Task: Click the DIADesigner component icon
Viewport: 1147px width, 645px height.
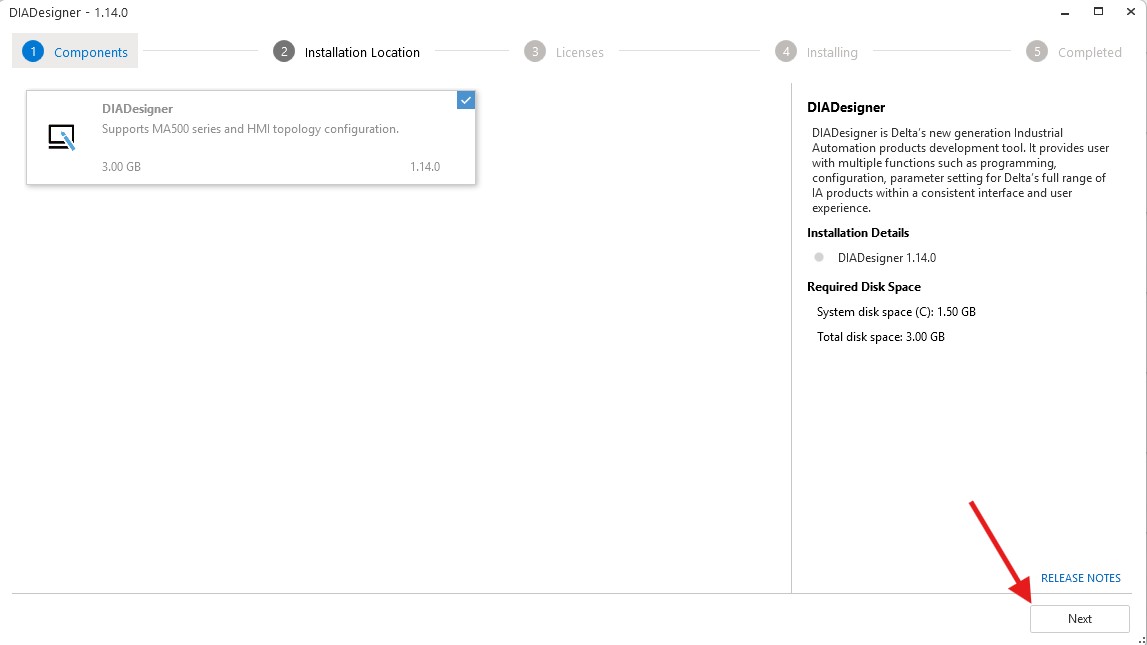Action: click(61, 137)
